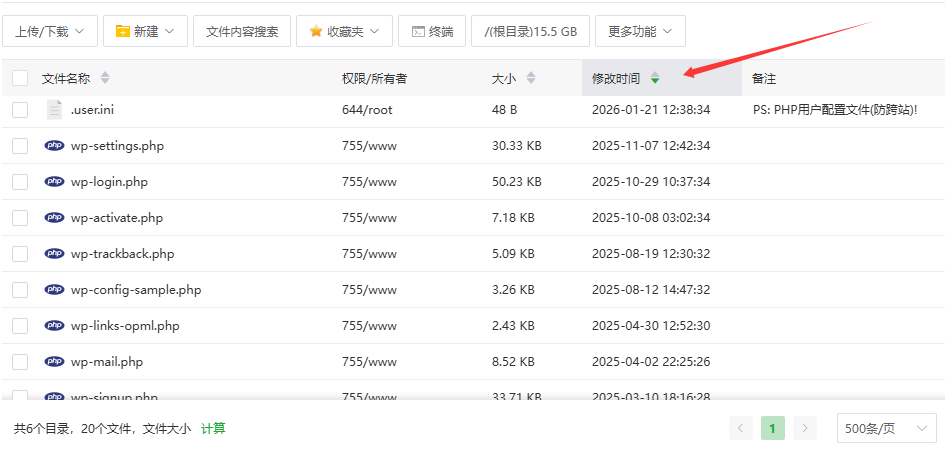Open the wp-trackback.php file name
Screen dimensions: 945x450
(x=122, y=254)
